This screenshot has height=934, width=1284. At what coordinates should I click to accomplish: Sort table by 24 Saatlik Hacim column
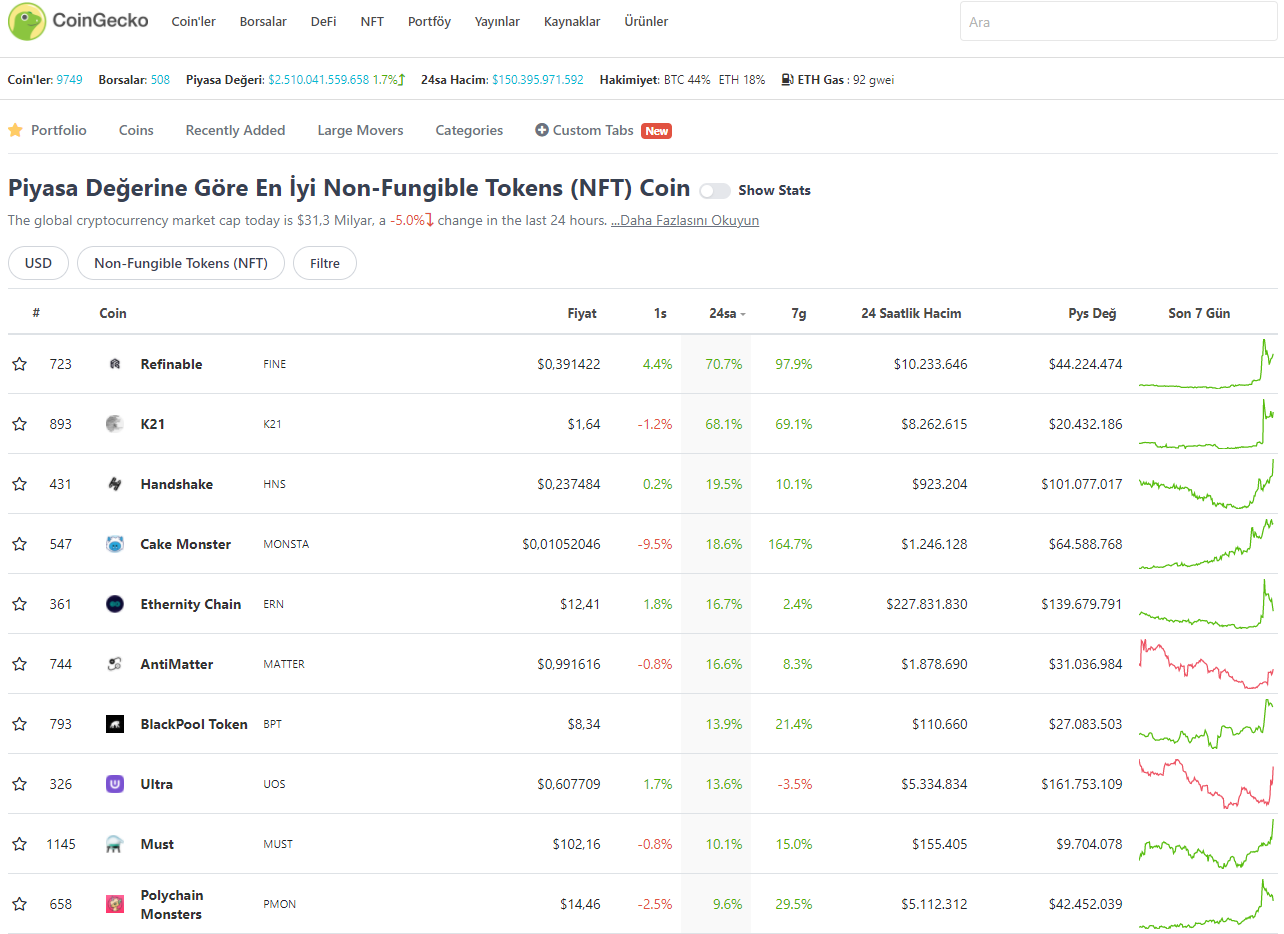911,313
